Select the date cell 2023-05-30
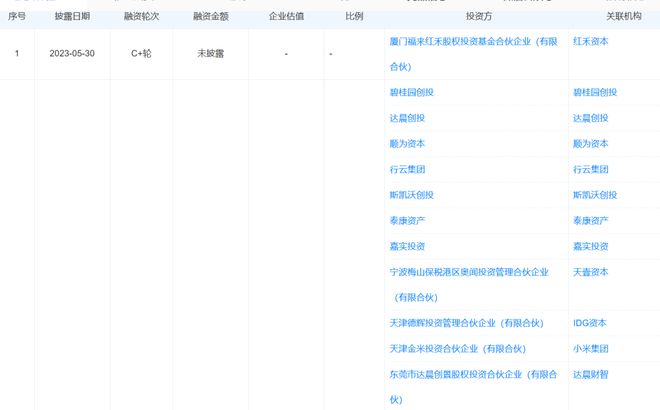The width and height of the screenshot is (660, 410). (72, 53)
